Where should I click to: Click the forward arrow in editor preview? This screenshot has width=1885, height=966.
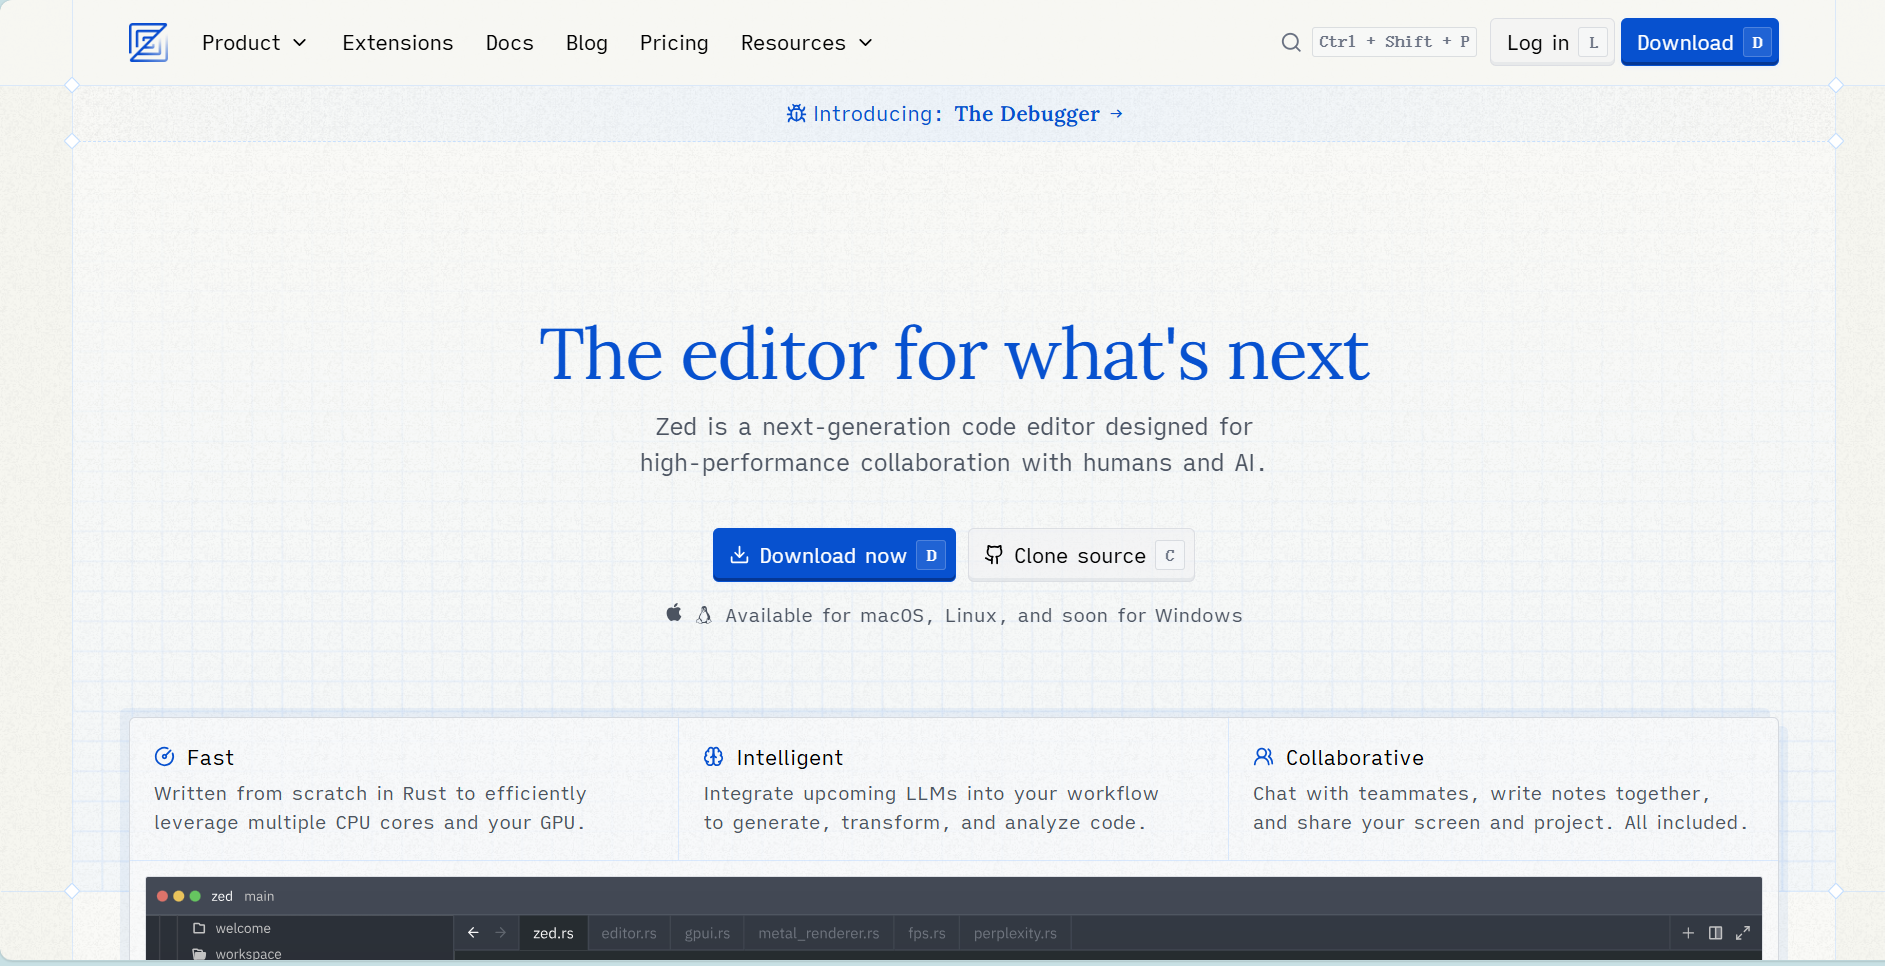pos(501,933)
